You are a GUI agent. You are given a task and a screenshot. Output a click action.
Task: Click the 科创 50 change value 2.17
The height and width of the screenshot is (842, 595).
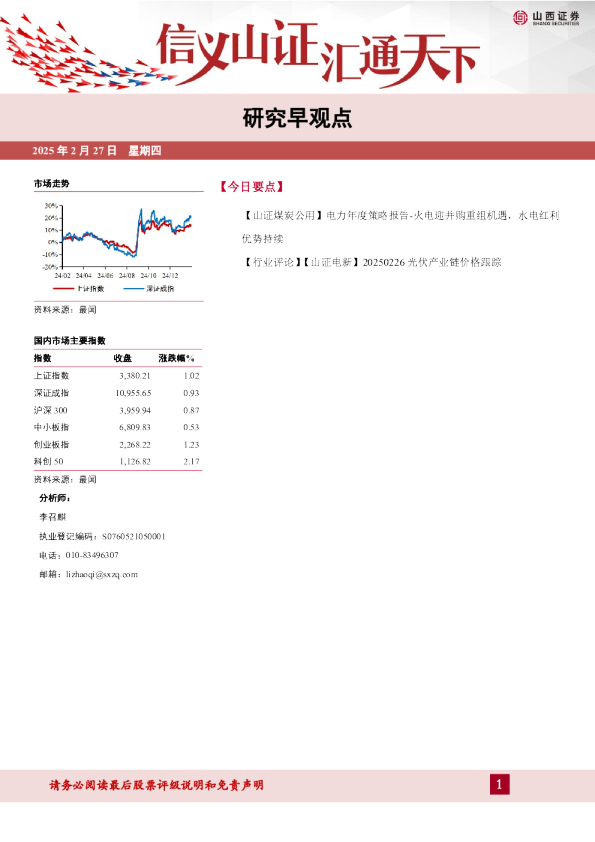[x=191, y=461]
